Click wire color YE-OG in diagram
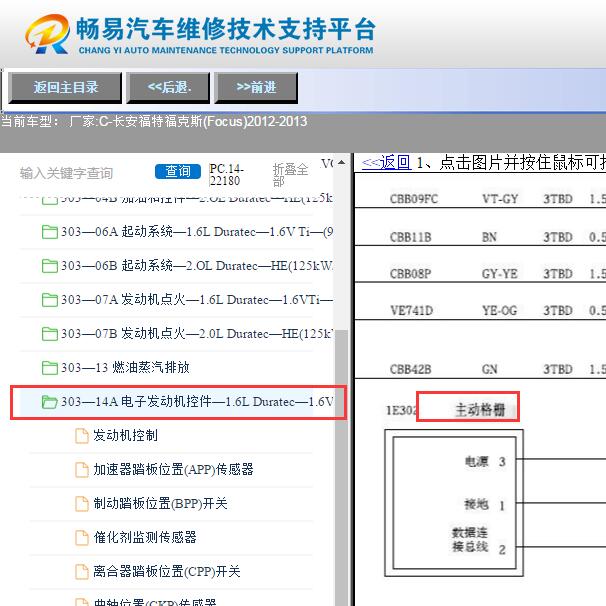The width and height of the screenshot is (606, 606). 499,311
